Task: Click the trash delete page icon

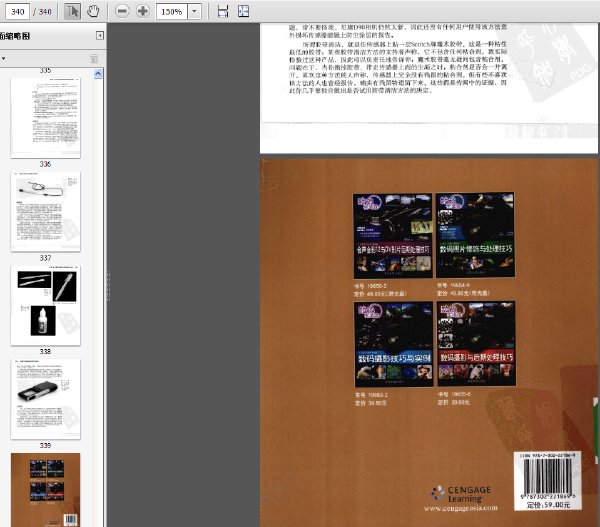Action: click(94, 58)
